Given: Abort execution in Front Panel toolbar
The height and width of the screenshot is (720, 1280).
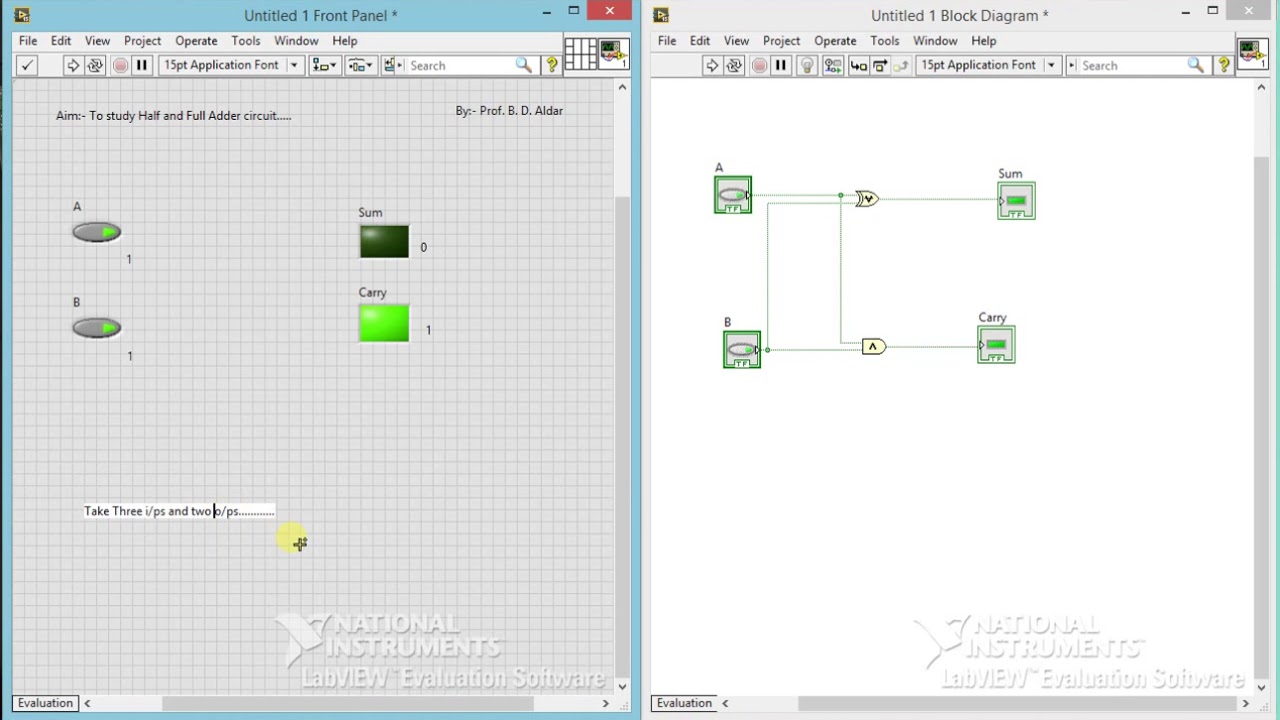Looking at the screenshot, I should [x=120, y=65].
